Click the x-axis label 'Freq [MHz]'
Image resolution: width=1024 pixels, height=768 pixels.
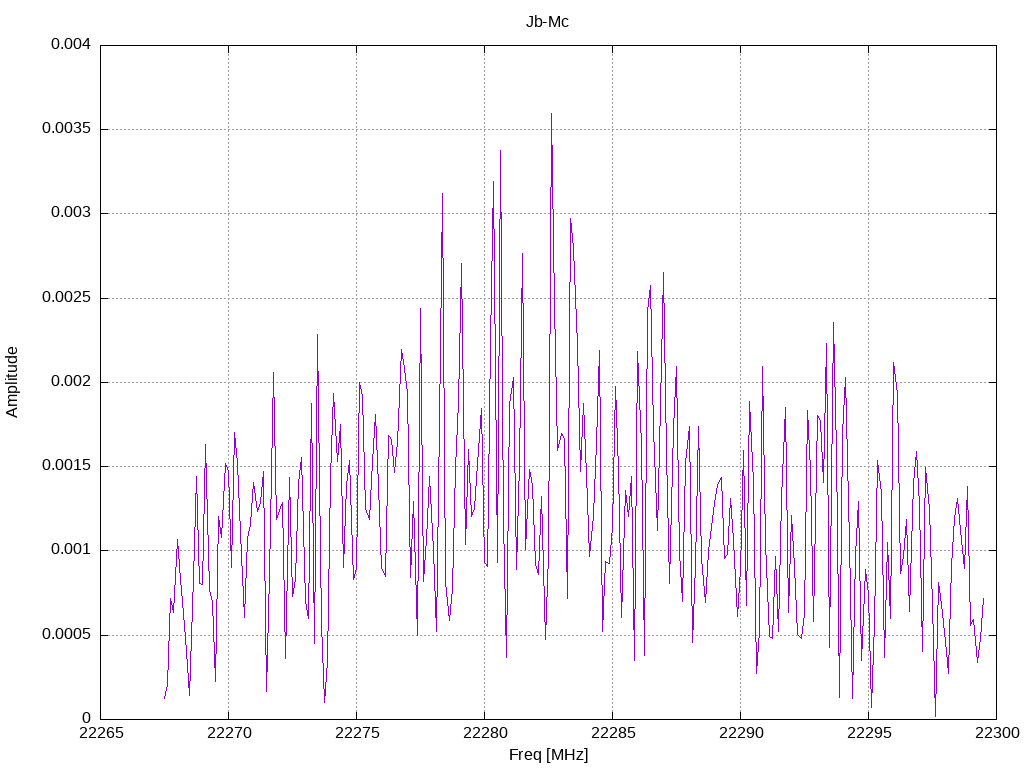pos(549,755)
